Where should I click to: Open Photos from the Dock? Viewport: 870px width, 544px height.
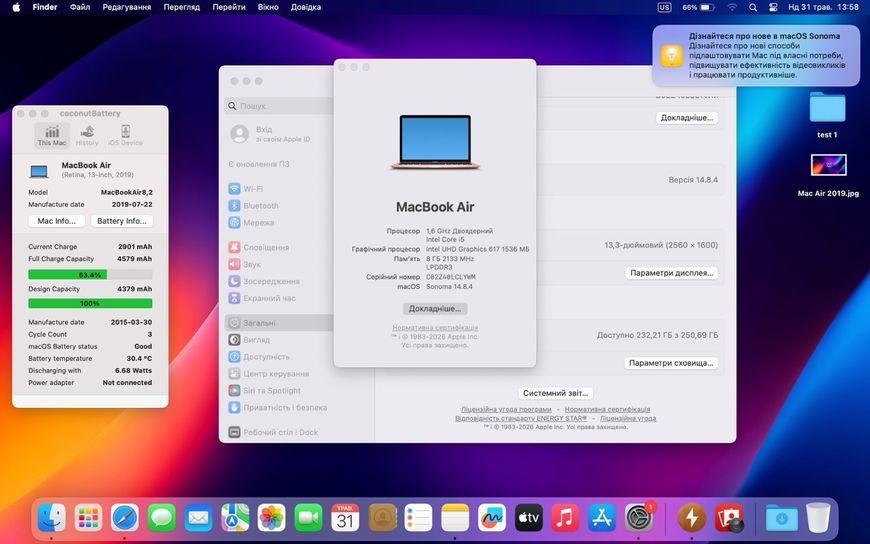[x=271, y=518]
